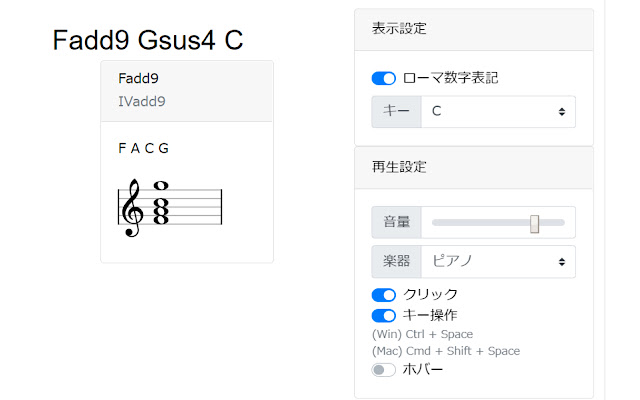640x400 pixels.
Task: Toggle the キー操作 switch
Action: point(384,315)
